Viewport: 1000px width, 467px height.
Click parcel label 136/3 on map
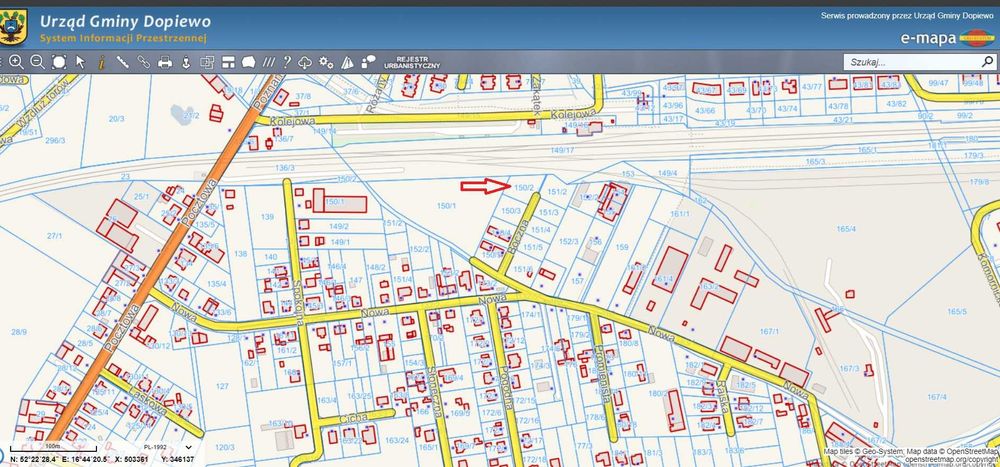point(284,168)
